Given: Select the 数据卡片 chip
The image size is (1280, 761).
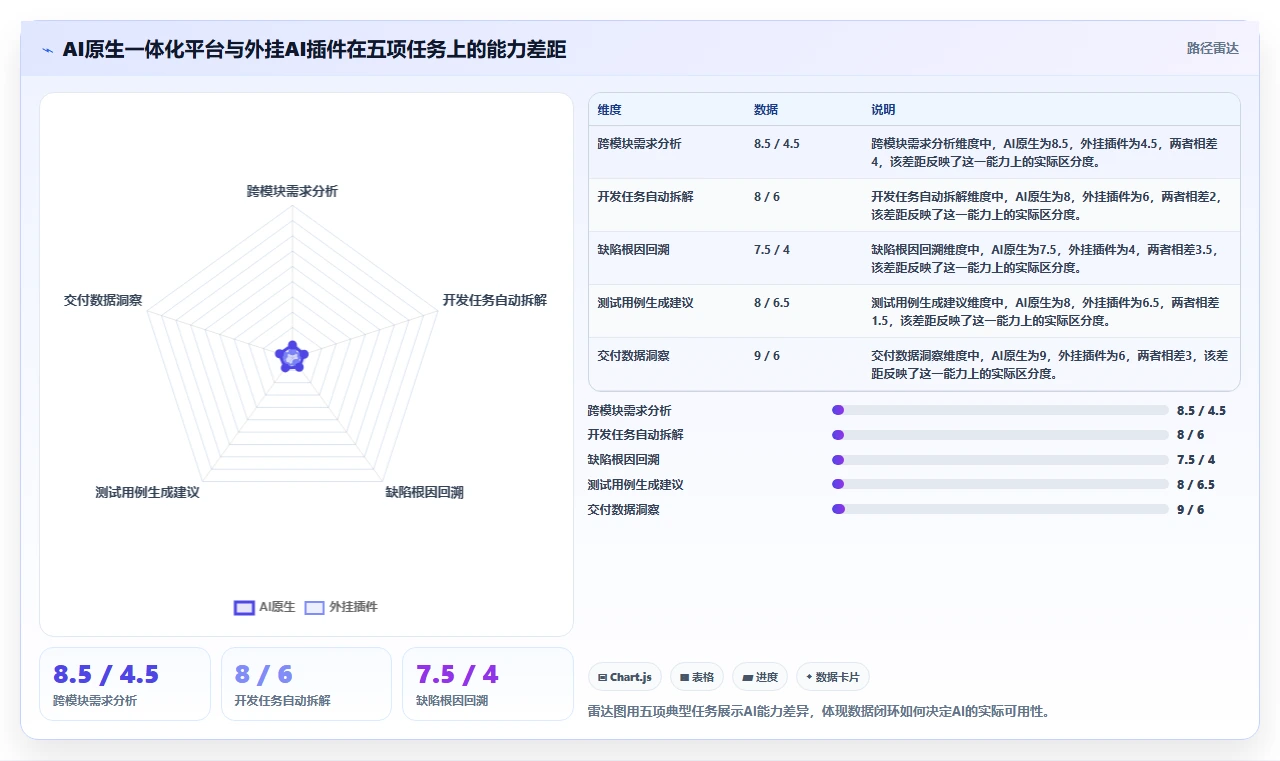Looking at the screenshot, I should 832,677.
